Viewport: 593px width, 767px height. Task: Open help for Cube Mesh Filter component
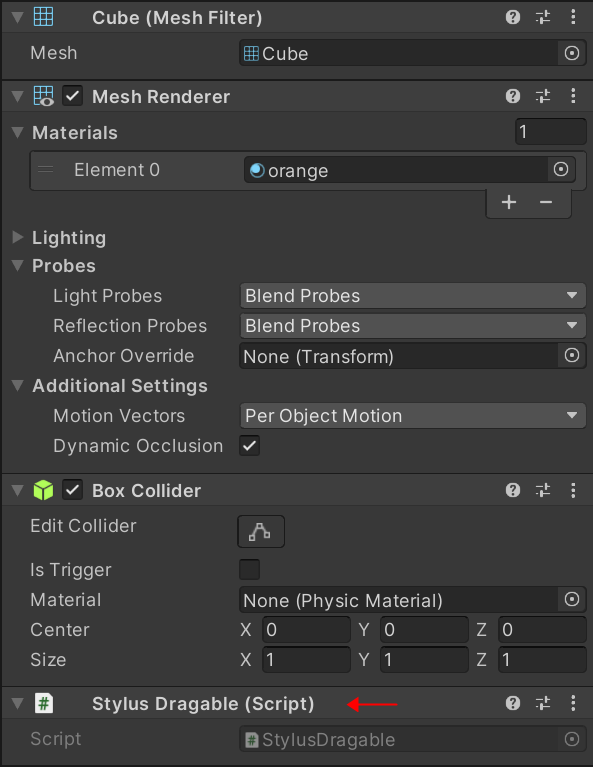pos(513,18)
